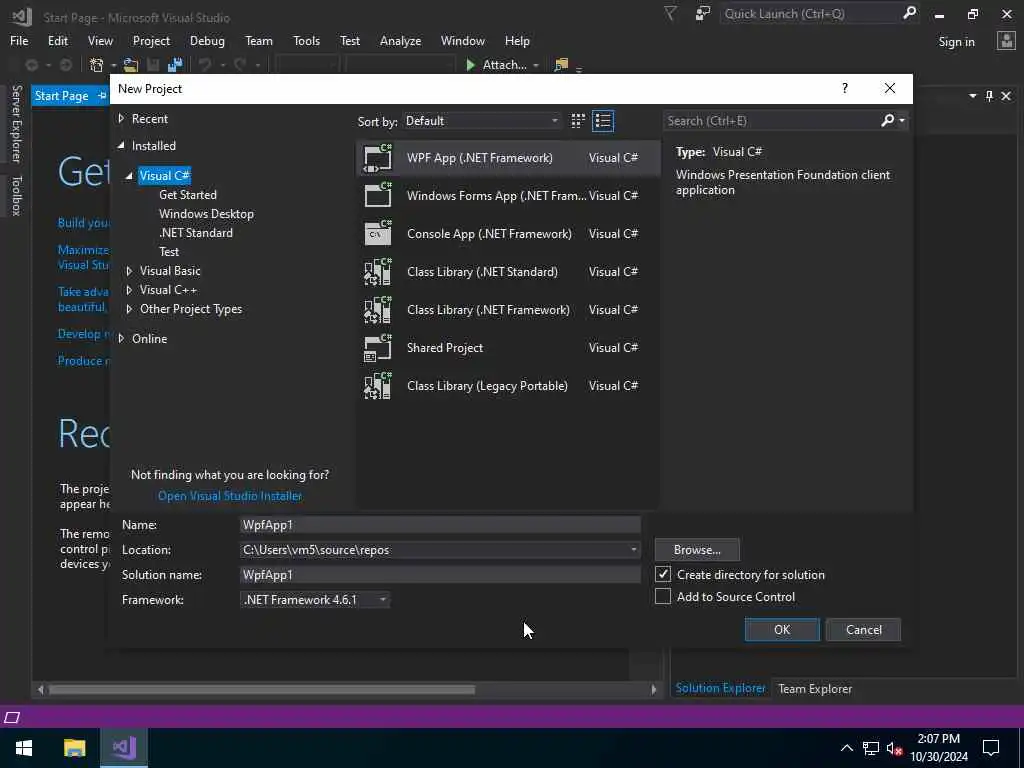Image resolution: width=1024 pixels, height=768 pixels.
Task: Open the Framework version dropdown
Action: 315,600
